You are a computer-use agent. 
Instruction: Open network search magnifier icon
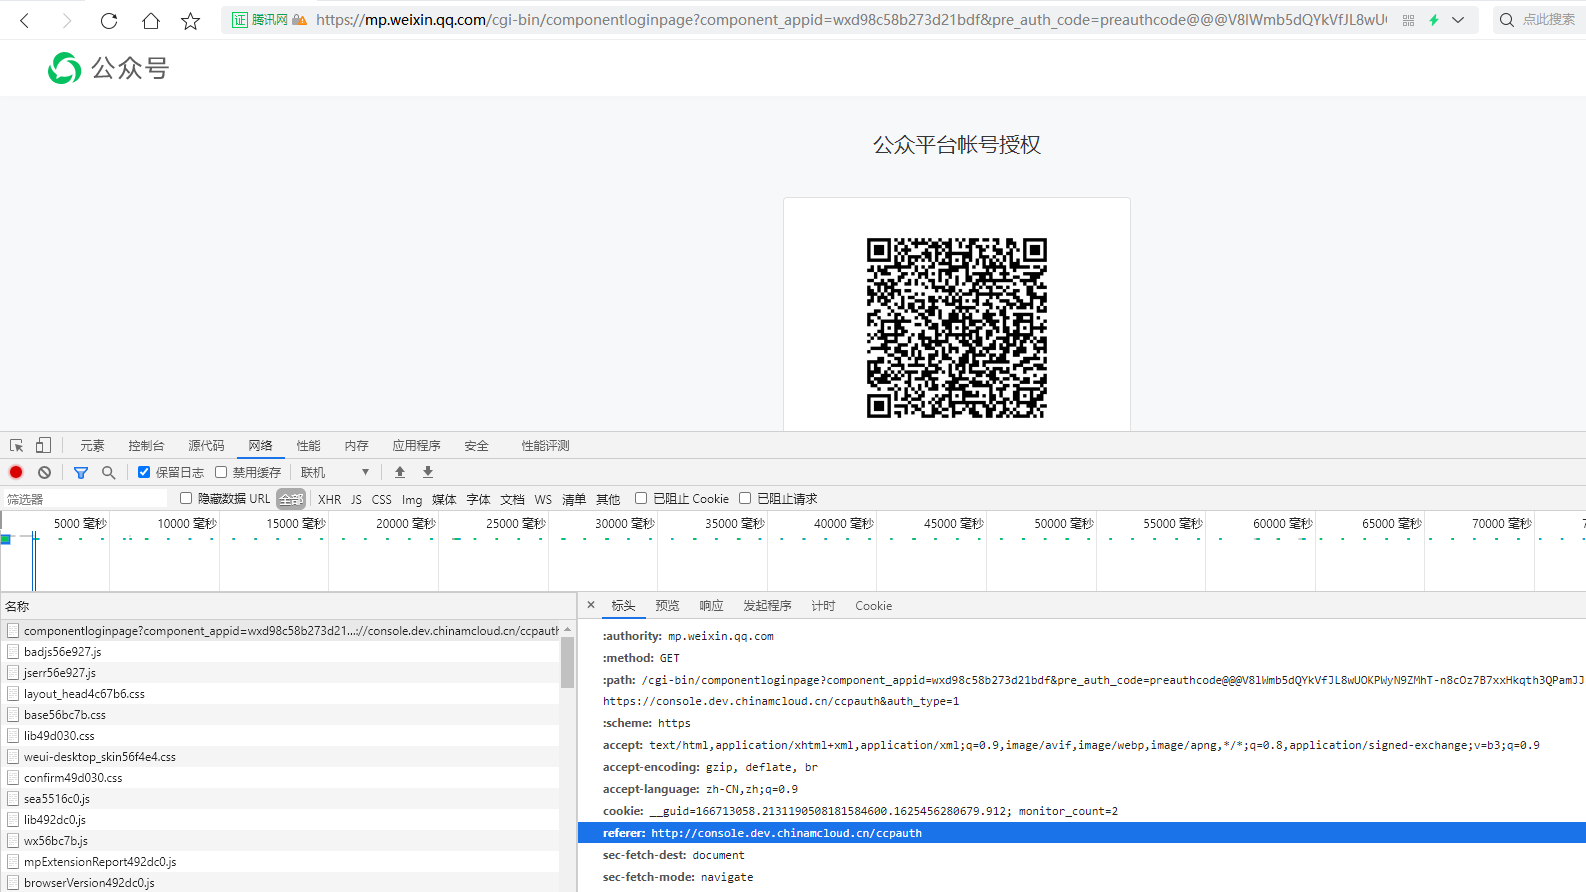click(x=108, y=472)
